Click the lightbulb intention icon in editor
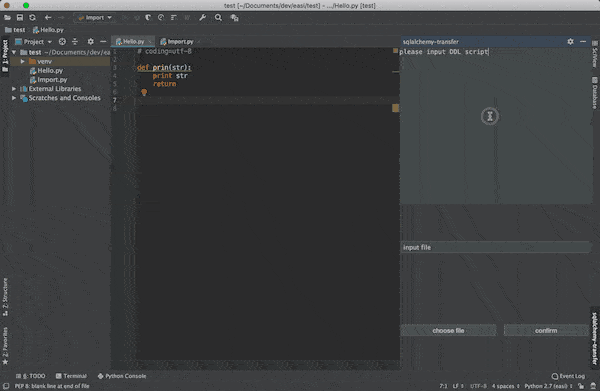Viewport: 600px width, 391px height. (x=144, y=92)
